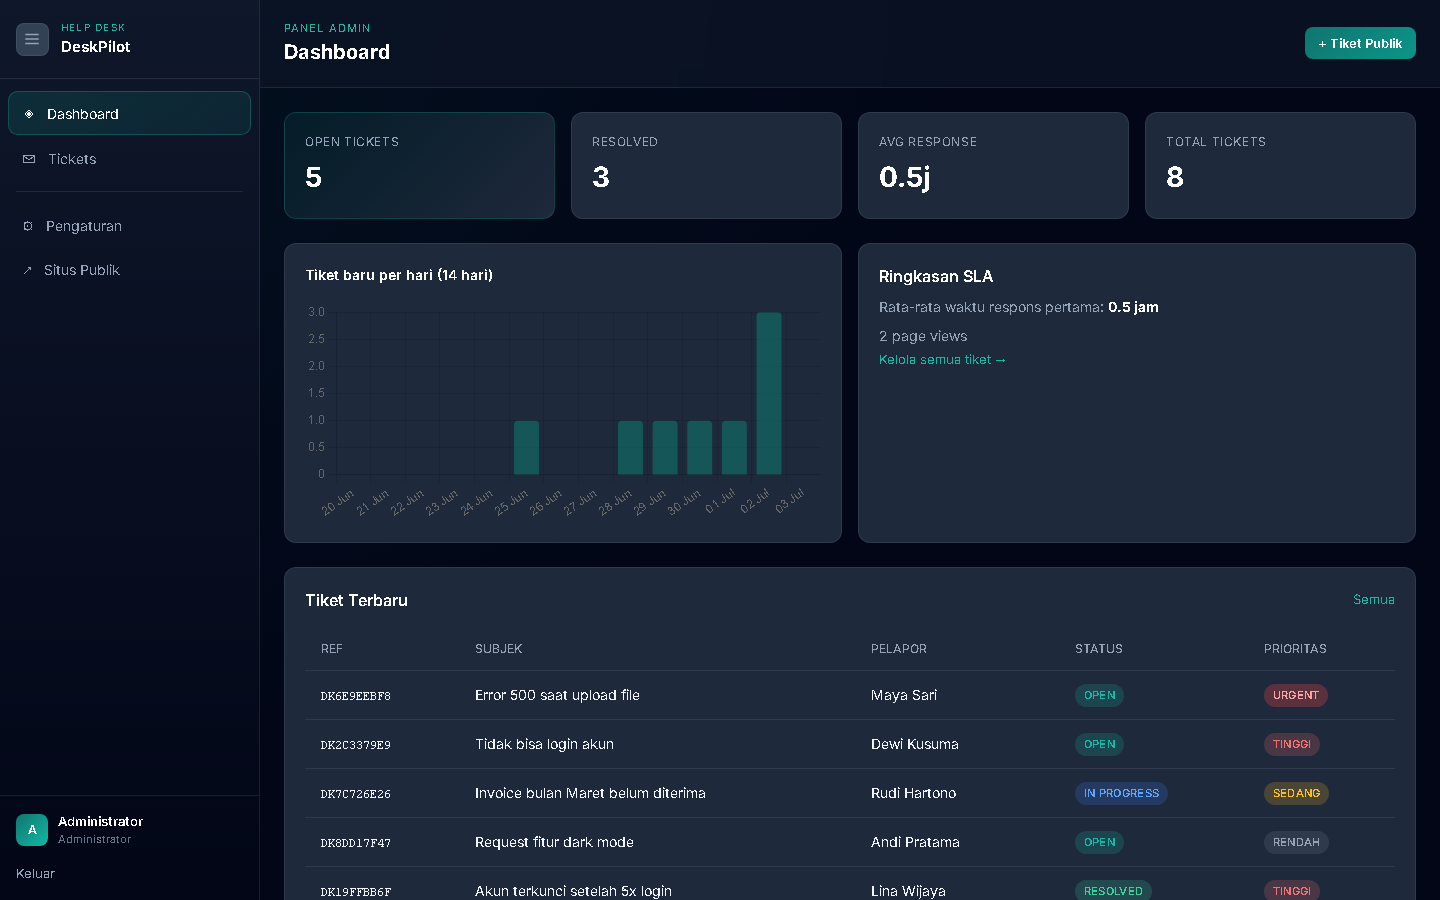This screenshot has height=900, width=1440.
Task: Click OPEN status badge for Maya Sari
Action: (x=1099, y=695)
